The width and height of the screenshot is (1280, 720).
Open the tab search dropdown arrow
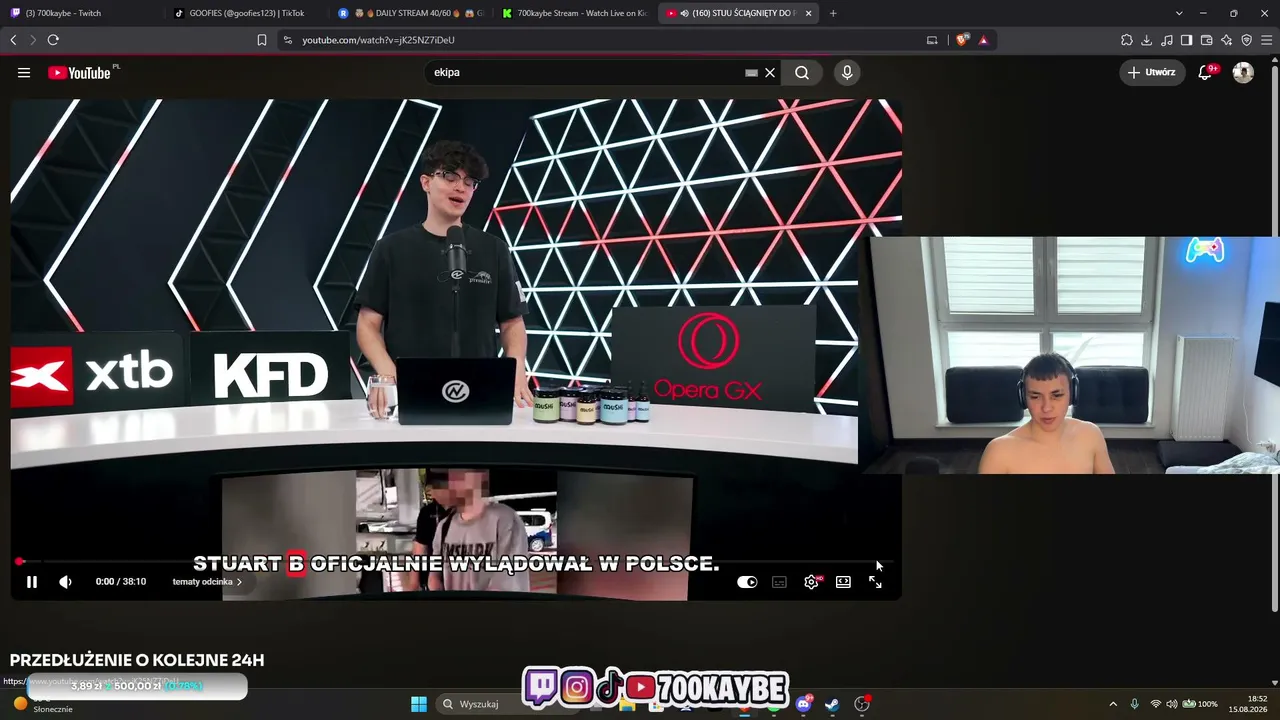point(1179,13)
